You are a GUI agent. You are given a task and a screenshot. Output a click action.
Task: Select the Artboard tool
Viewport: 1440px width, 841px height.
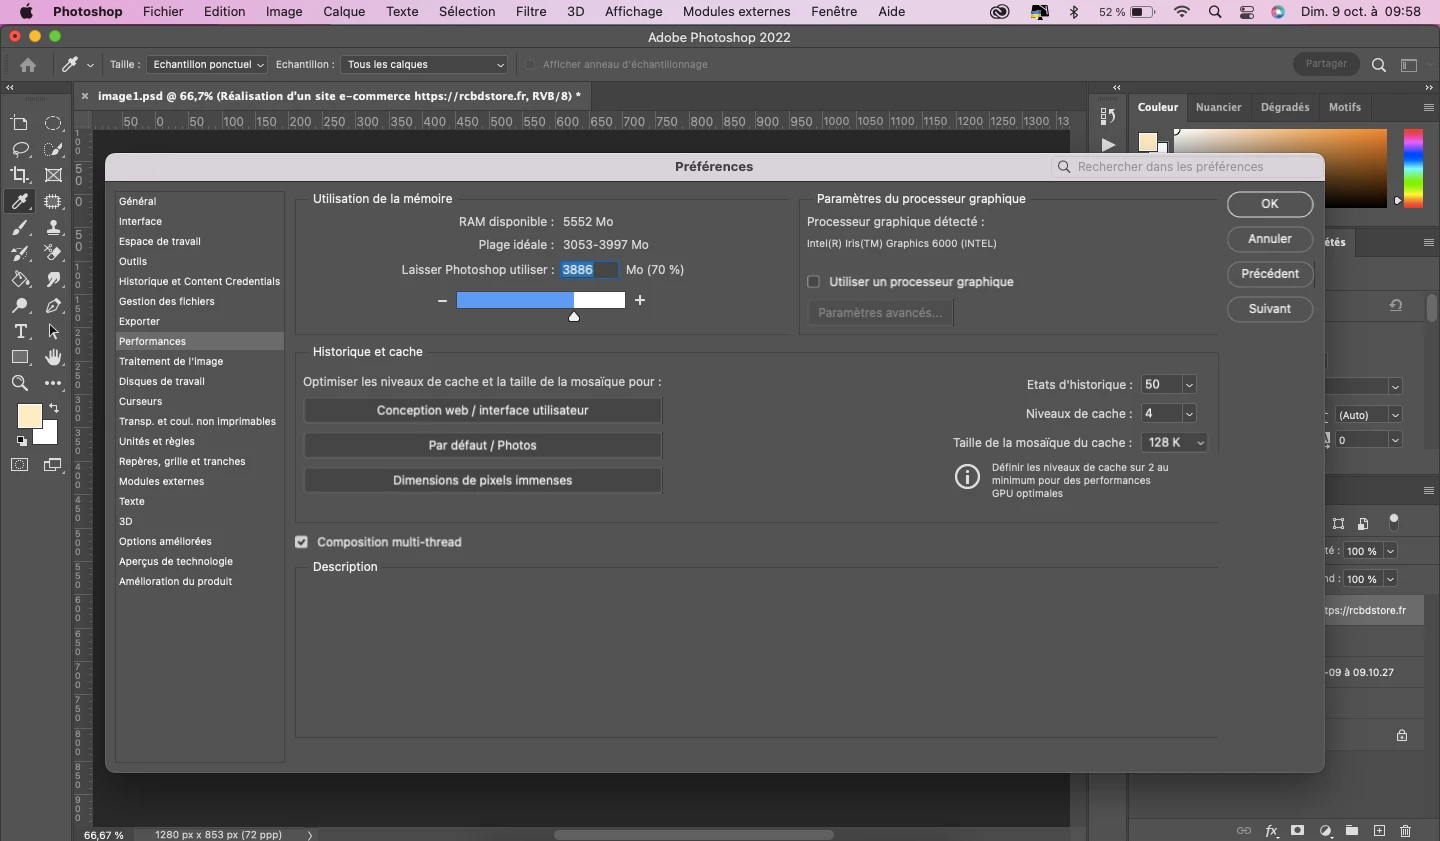(x=20, y=124)
